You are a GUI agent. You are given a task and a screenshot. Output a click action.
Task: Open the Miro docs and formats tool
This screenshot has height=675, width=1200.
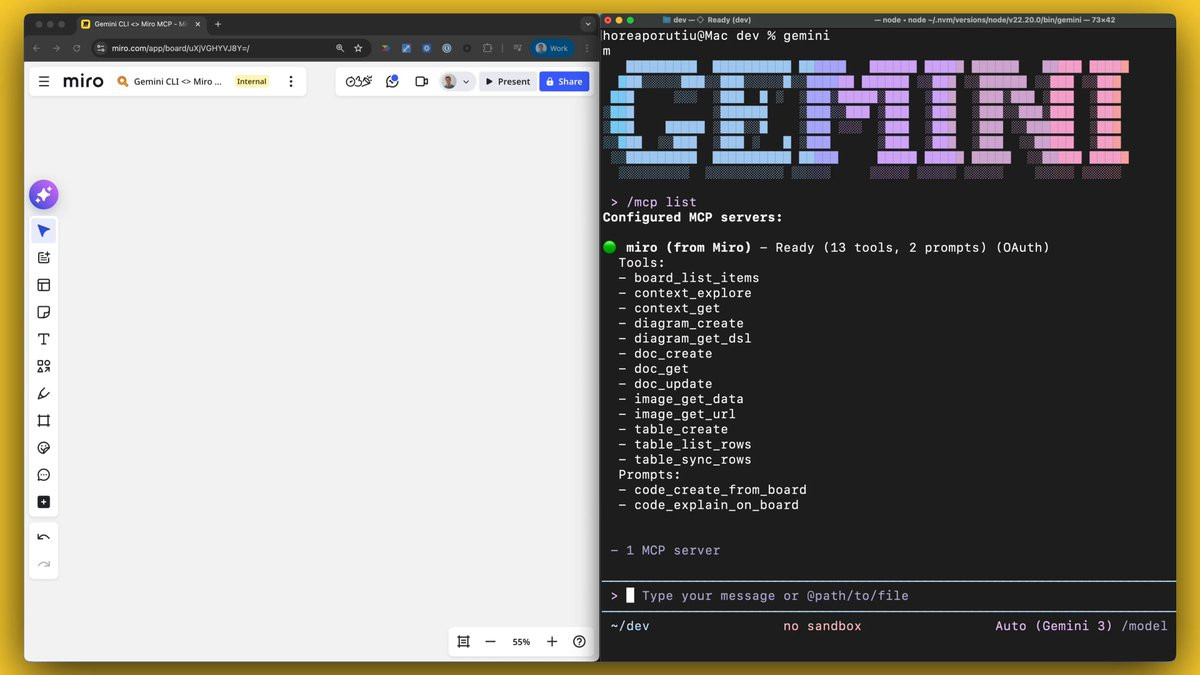pyautogui.click(x=44, y=258)
